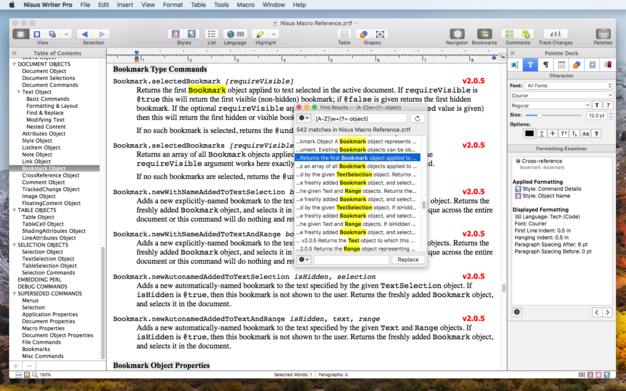Select the Table palette icon in dock
The image size is (626, 391).
point(561,65)
